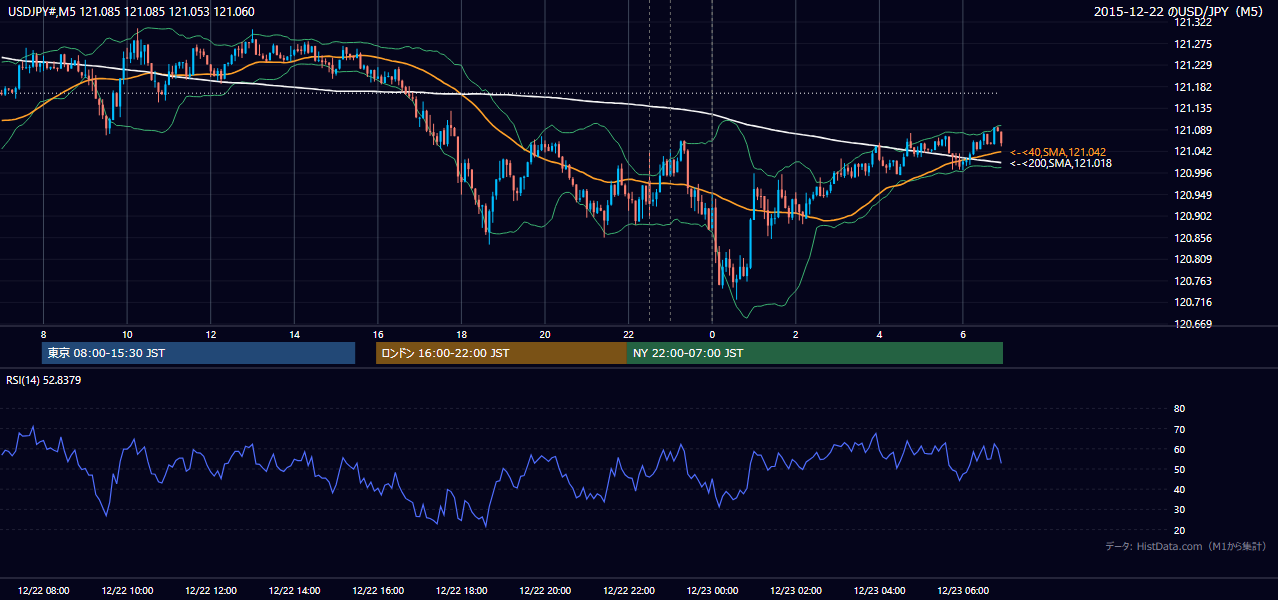Click the 12/23 02:00 date label
This screenshot has width=1278, height=600.
tap(796, 591)
